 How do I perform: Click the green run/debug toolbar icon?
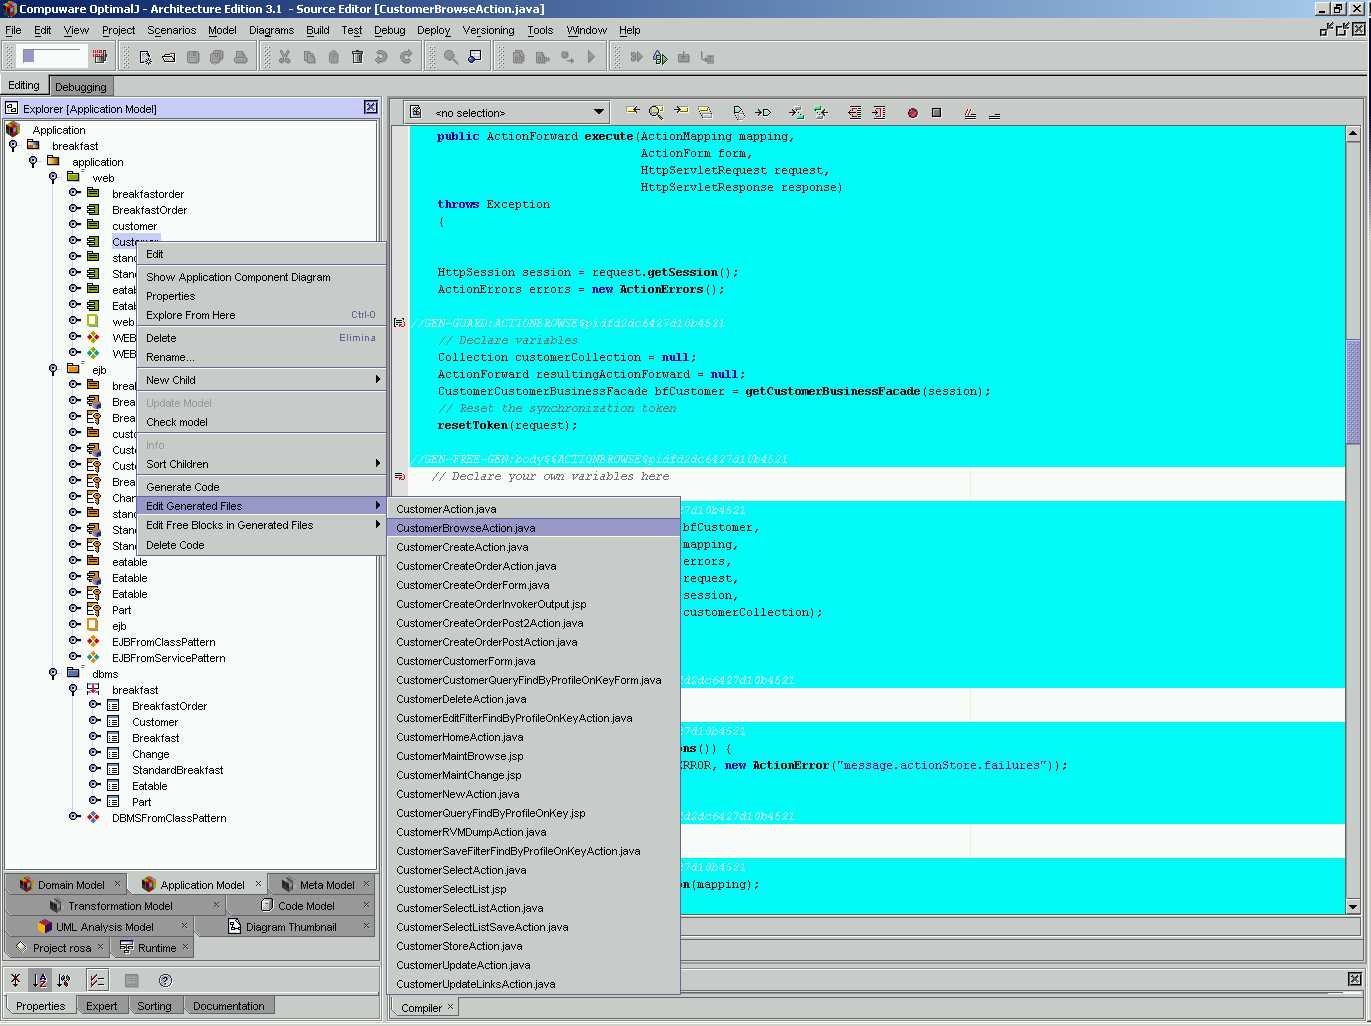point(660,57)
